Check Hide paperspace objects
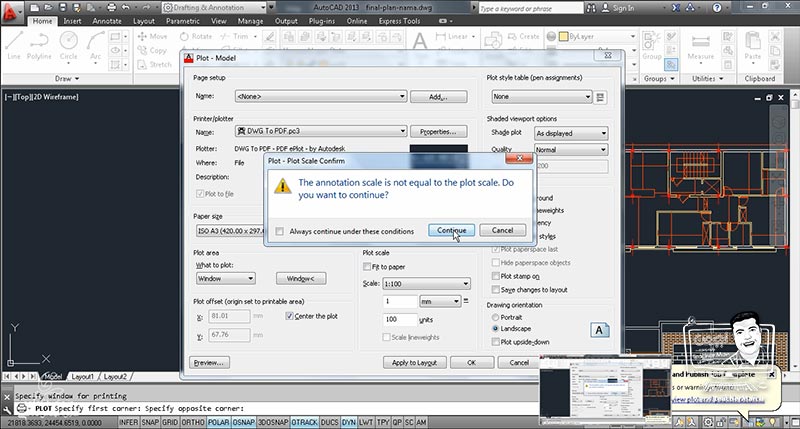 [495, 263]
